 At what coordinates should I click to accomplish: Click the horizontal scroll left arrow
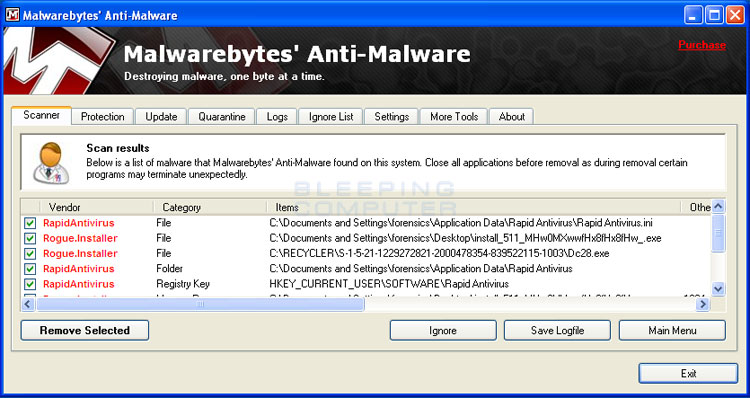28,304
